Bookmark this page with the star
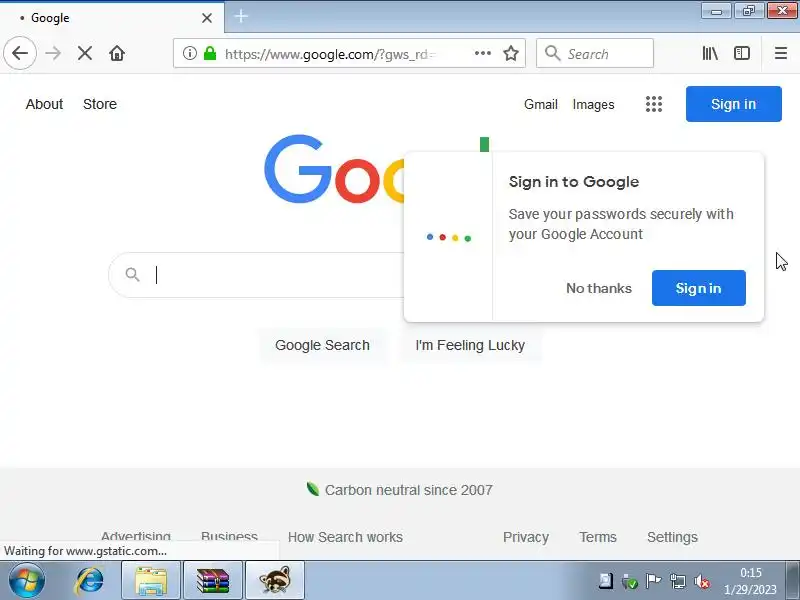The image size is (800, 600). tap(511, 53)
